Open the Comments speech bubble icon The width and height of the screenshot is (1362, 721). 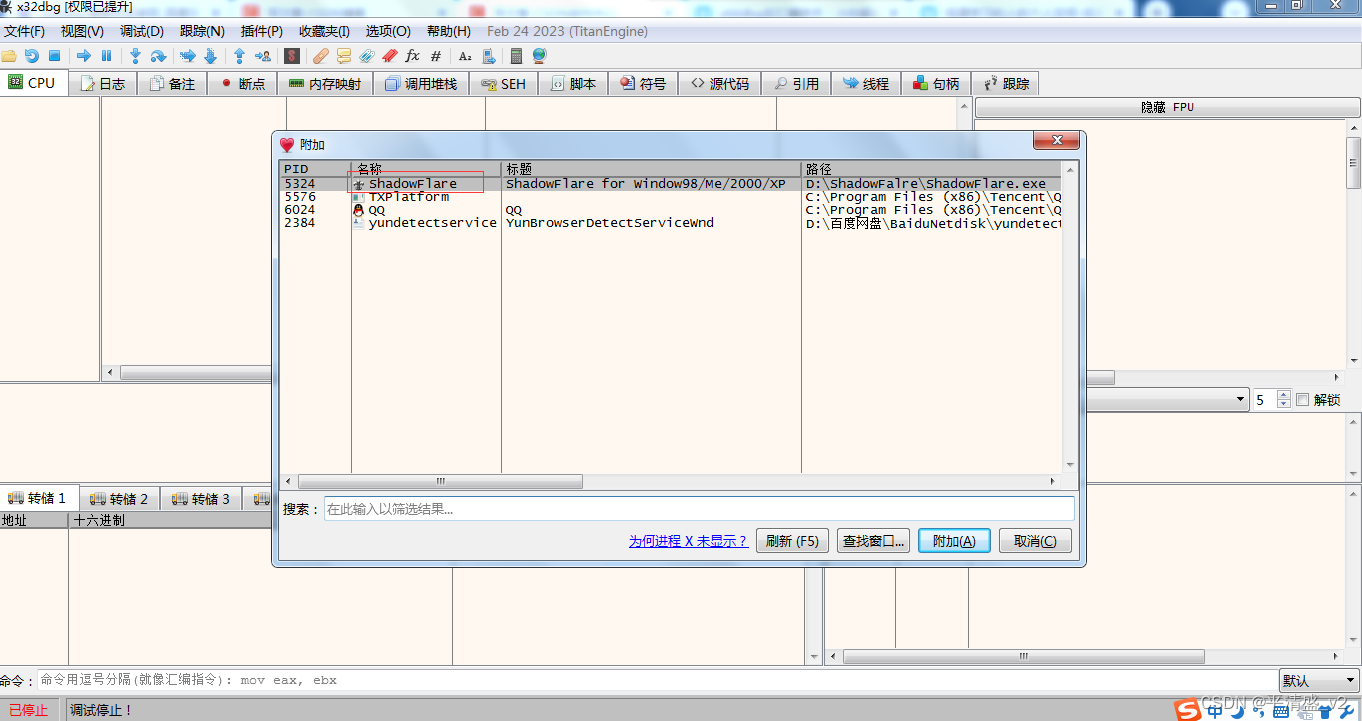344,56
